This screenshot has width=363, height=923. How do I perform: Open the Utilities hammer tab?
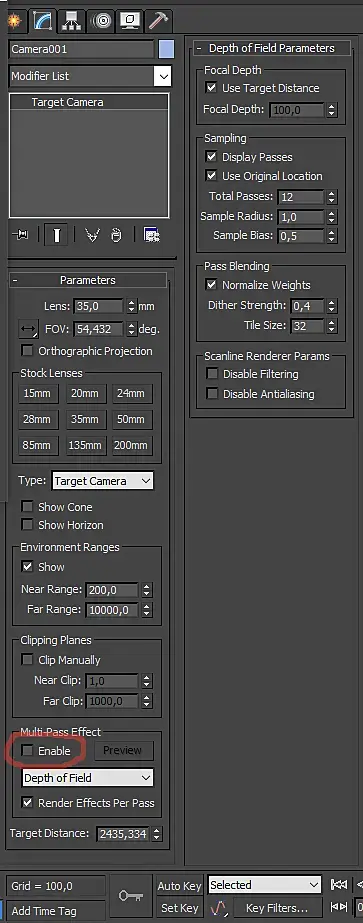158,21
